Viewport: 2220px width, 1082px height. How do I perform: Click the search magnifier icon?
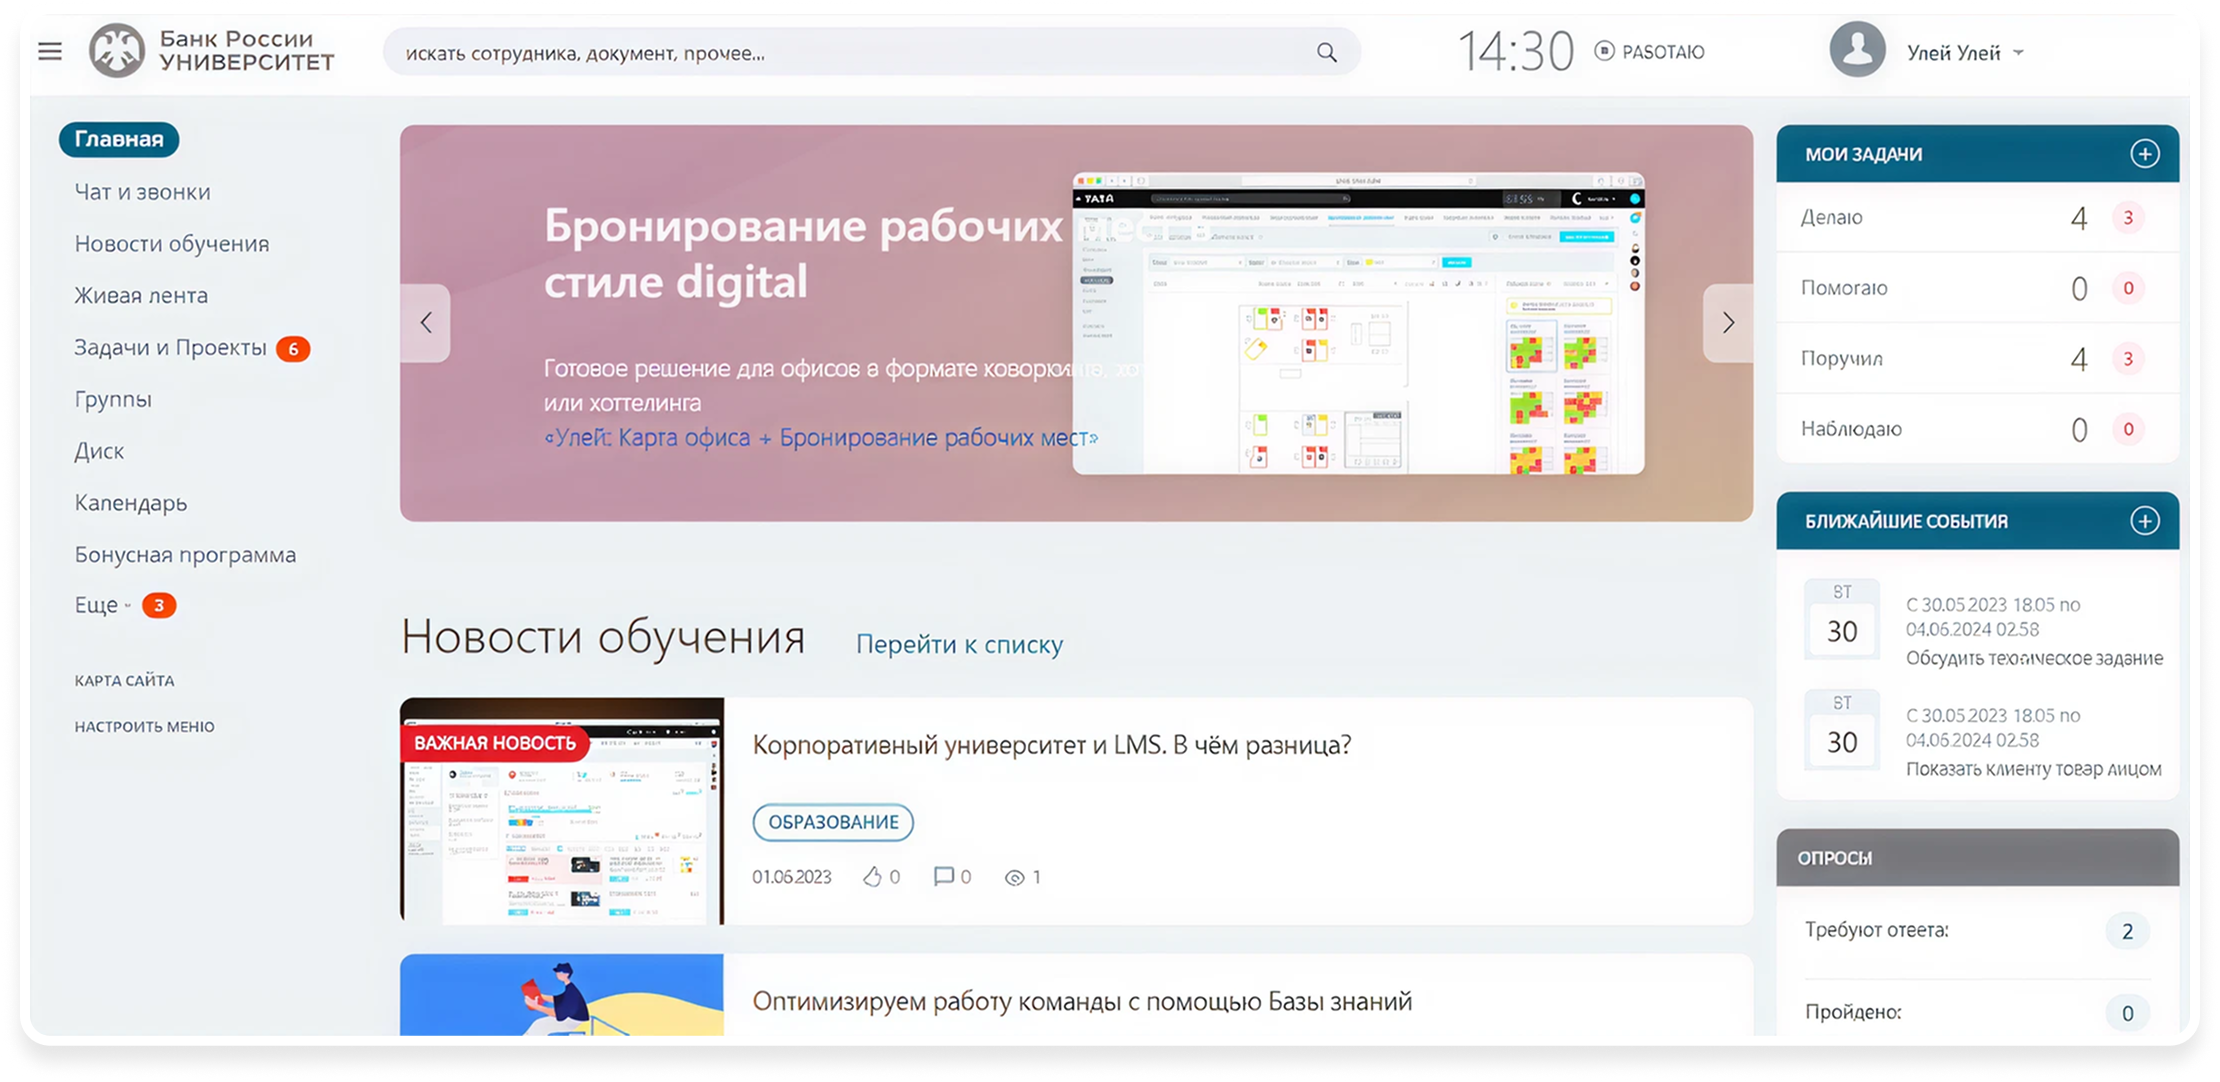[1326, 53]
